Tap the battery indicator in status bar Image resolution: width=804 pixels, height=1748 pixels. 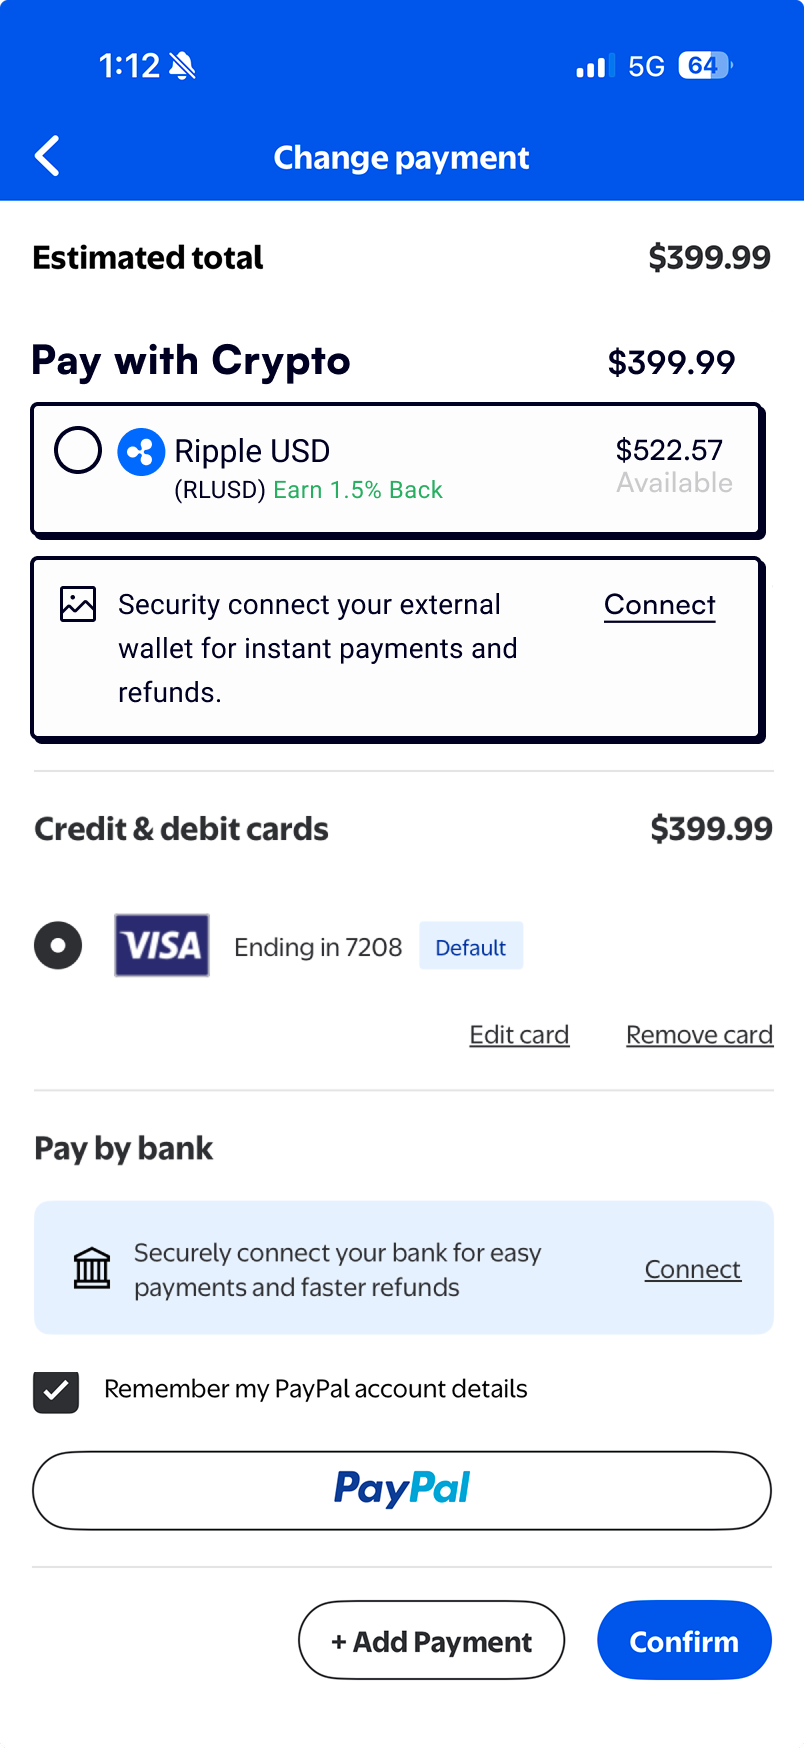tap(705, 66)
